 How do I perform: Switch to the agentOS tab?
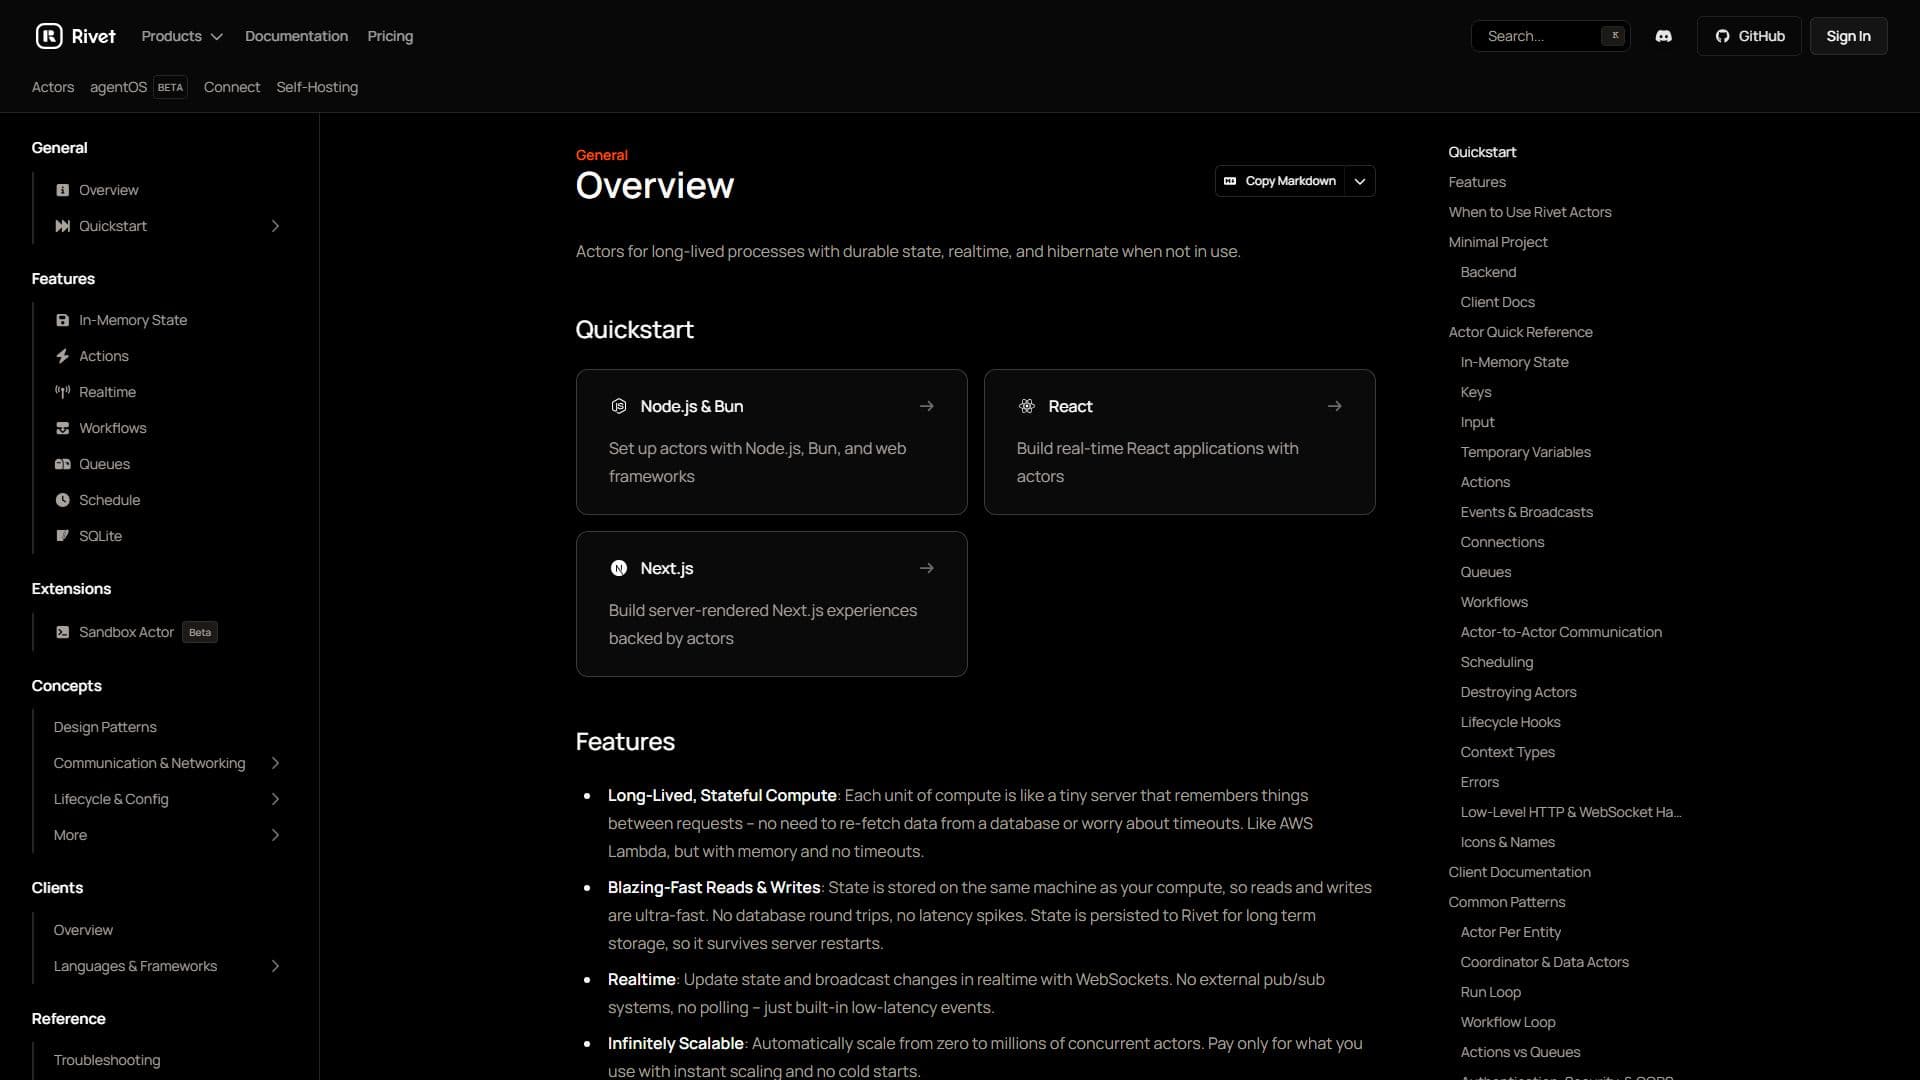pyautogui.click(x=138, y=87)
